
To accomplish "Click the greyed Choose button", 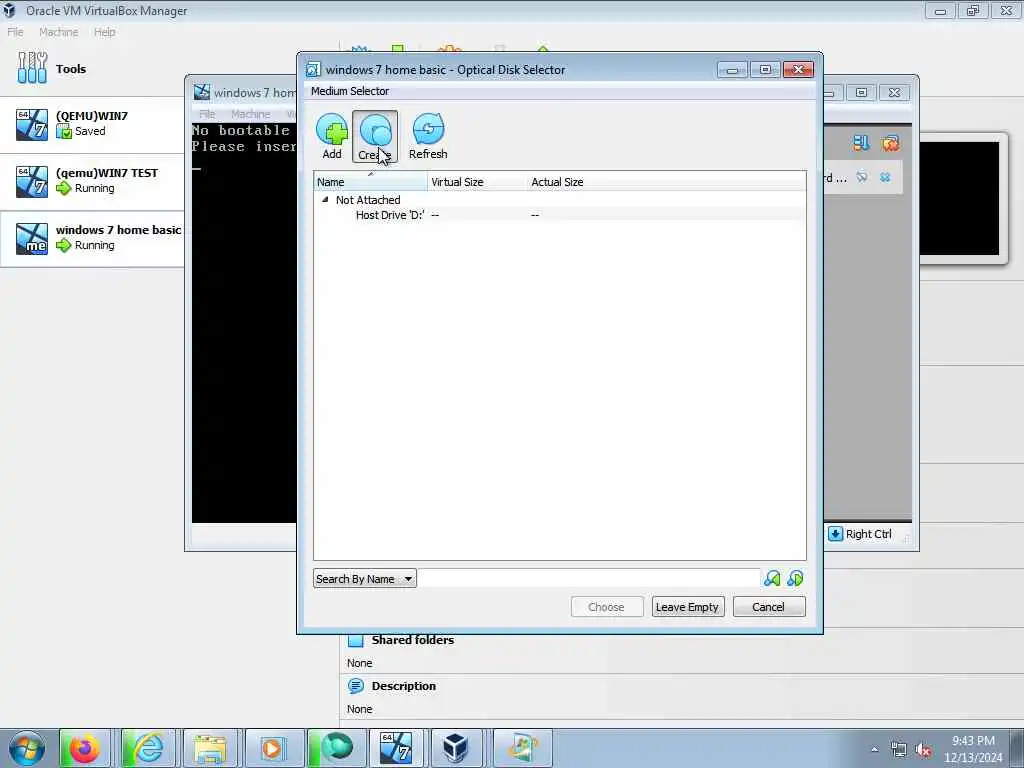I will pyautogui.click(x=607, y=607).
